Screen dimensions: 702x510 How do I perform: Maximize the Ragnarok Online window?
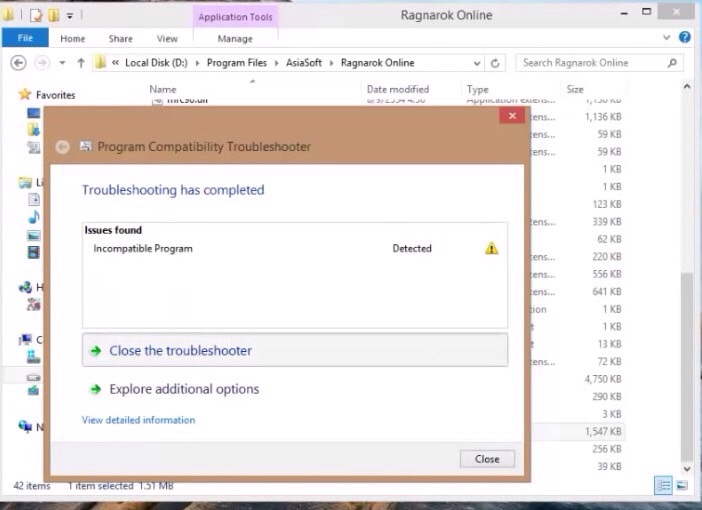click(646, 12)
